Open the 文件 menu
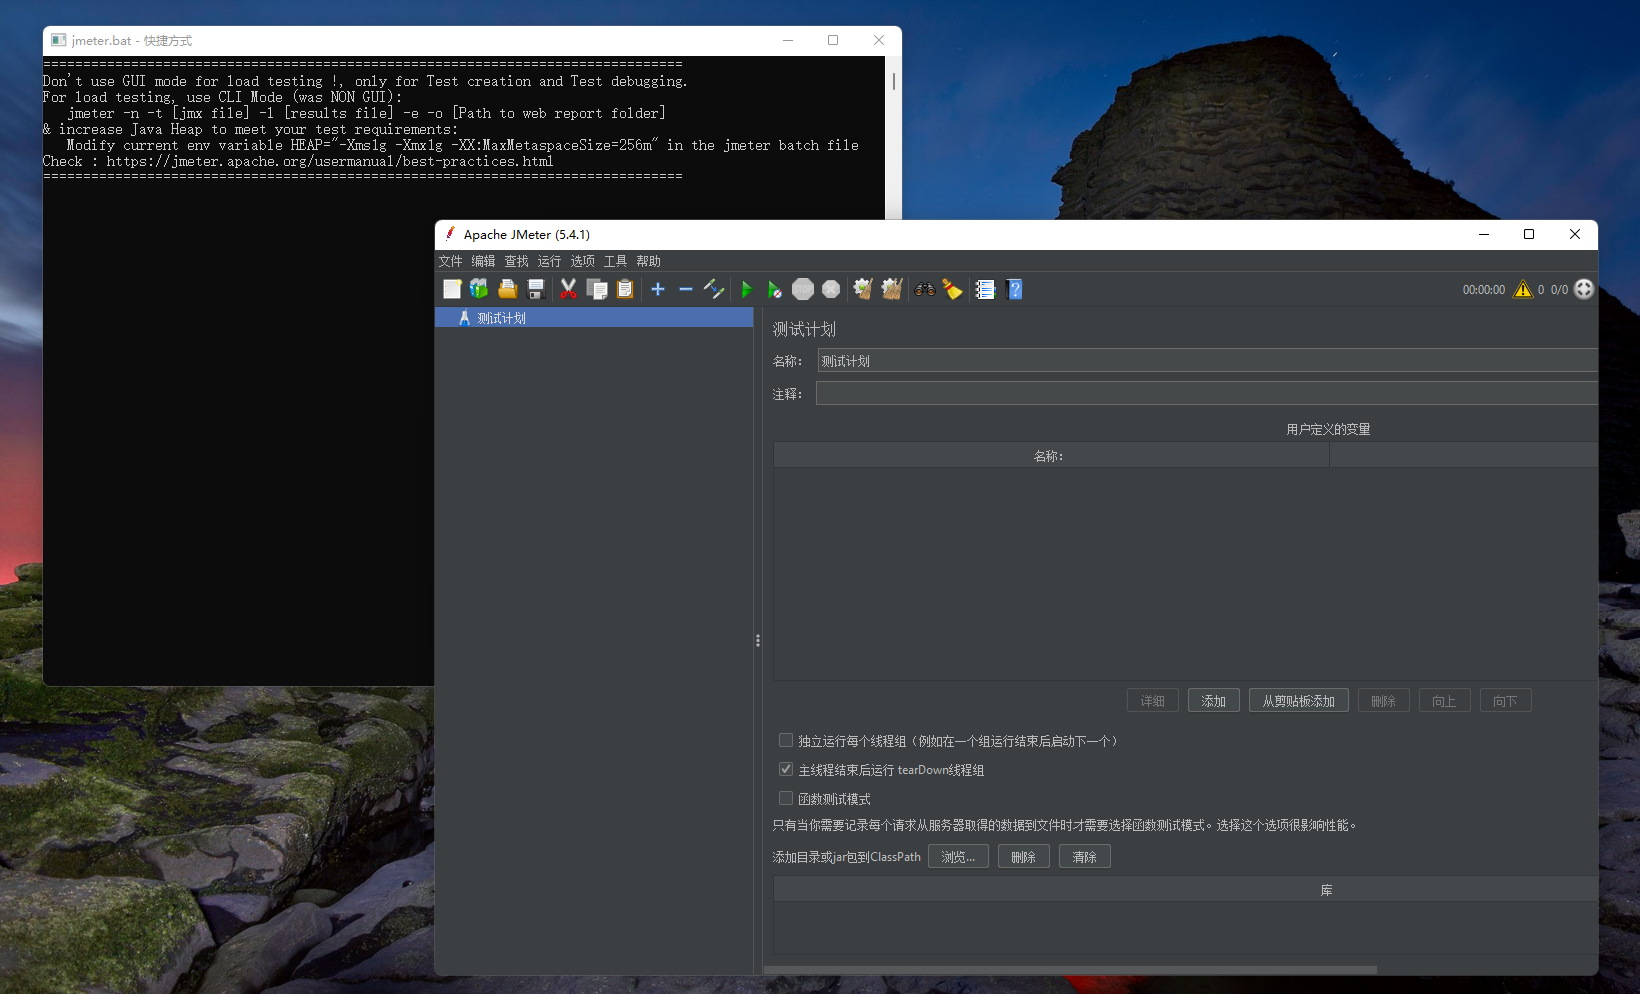This screenshot has height=994, width=1640. click(450, 261)
